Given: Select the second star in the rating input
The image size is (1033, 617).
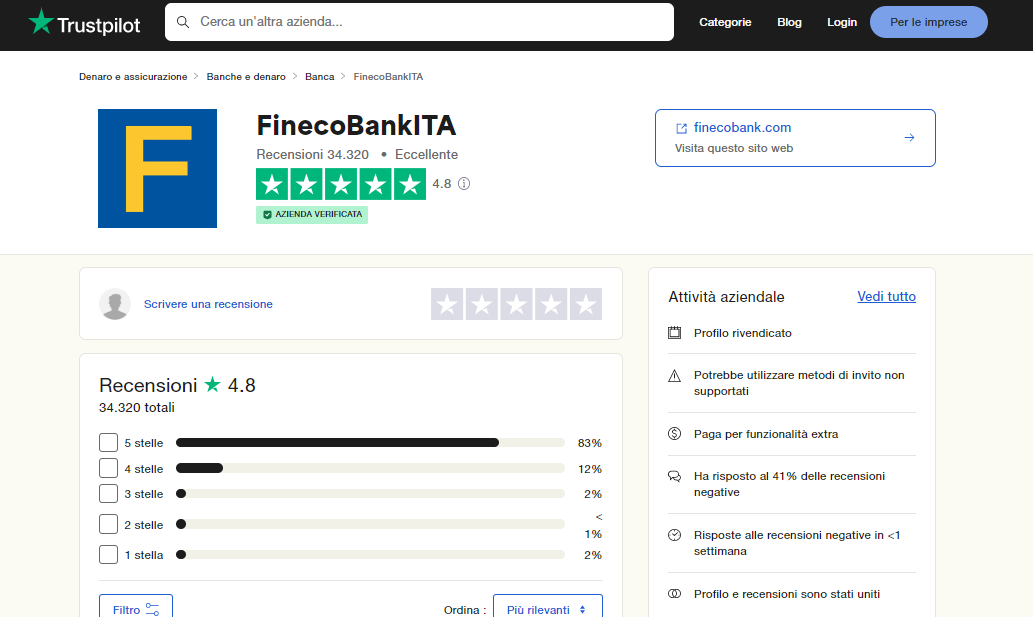Looking at the screenshot, I should 482,304.
